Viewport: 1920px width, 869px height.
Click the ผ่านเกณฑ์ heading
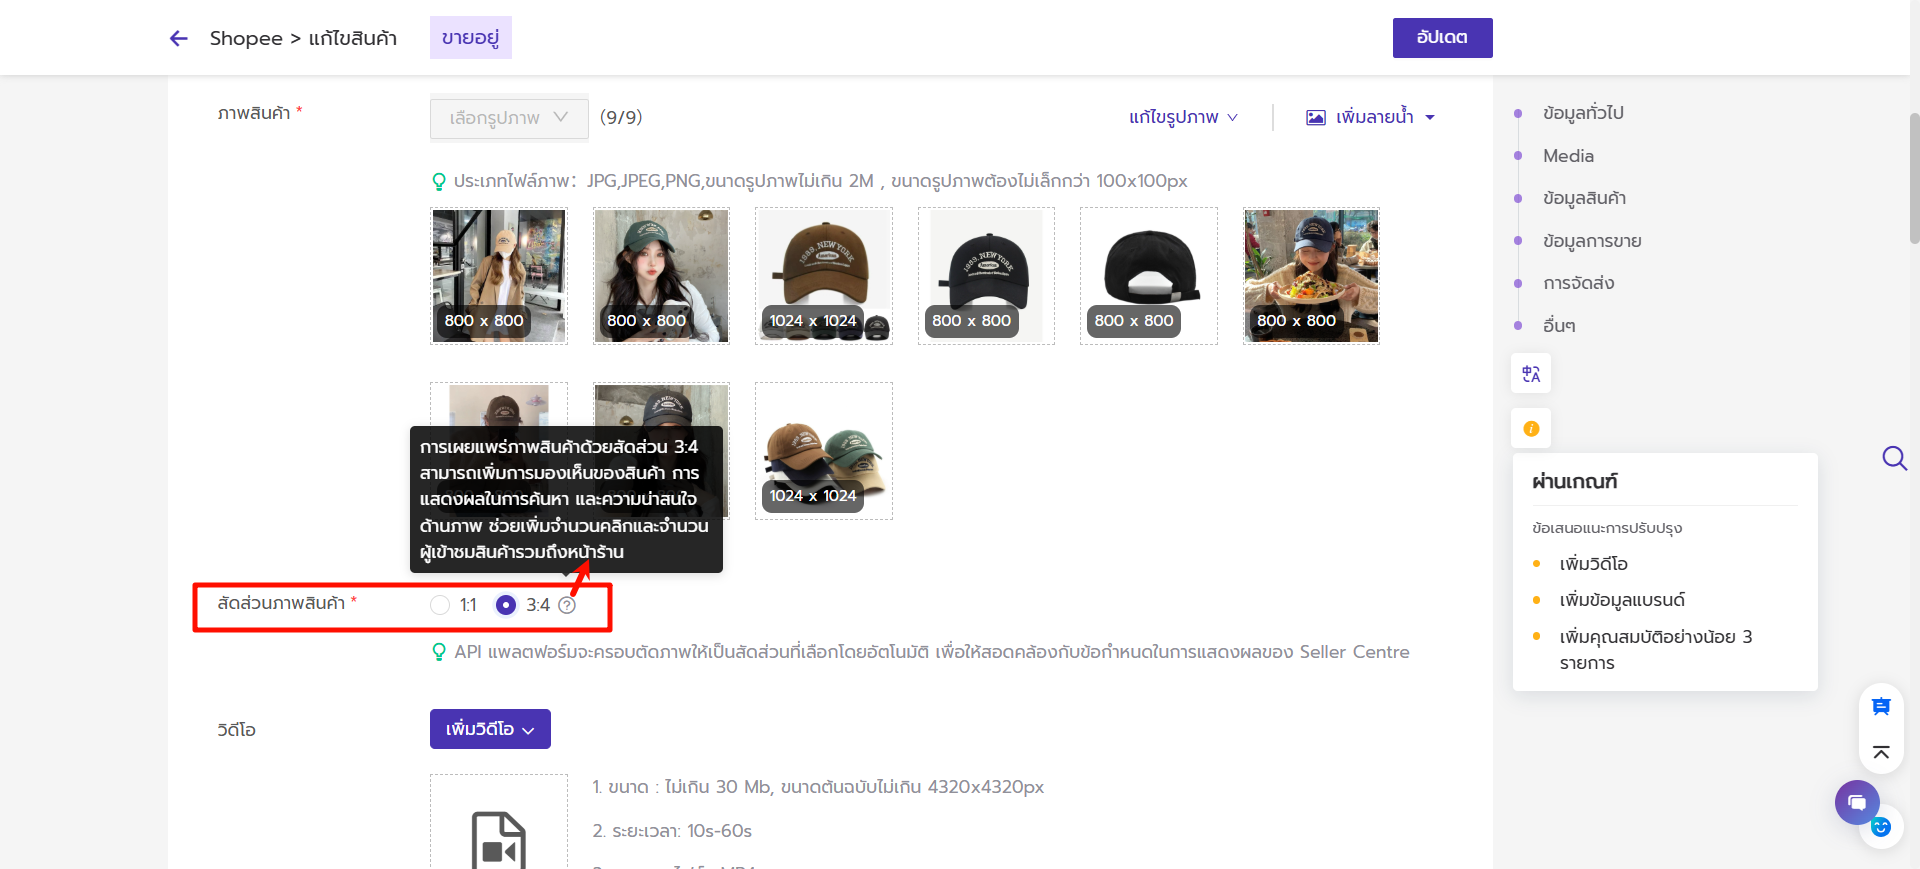(1575, 482)
